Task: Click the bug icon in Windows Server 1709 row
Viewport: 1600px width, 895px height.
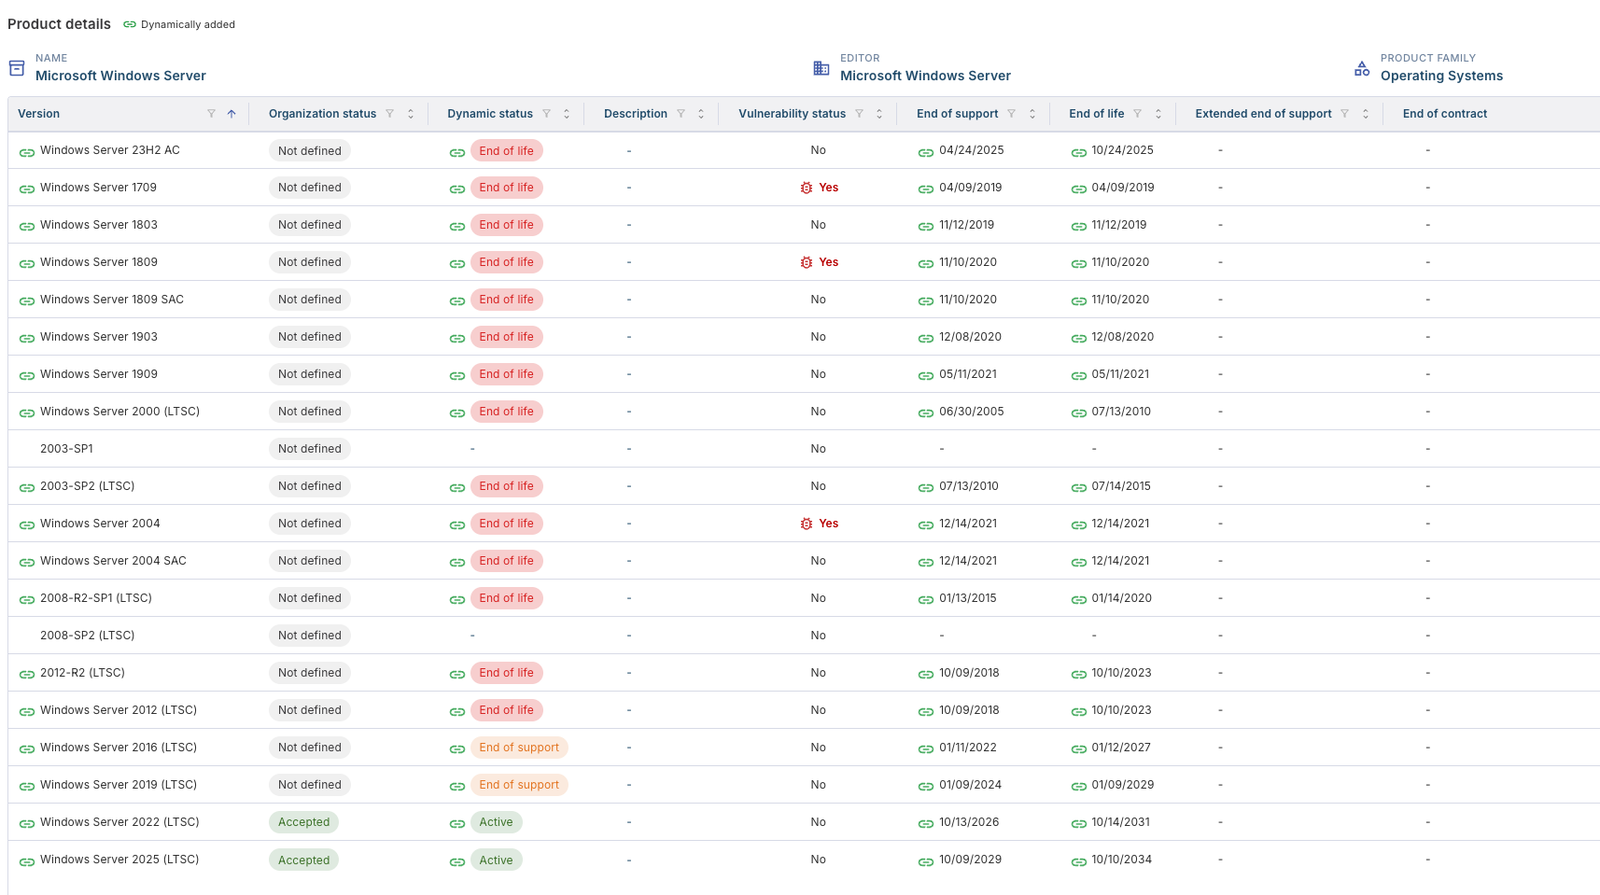Action: [x=806, y=188]
